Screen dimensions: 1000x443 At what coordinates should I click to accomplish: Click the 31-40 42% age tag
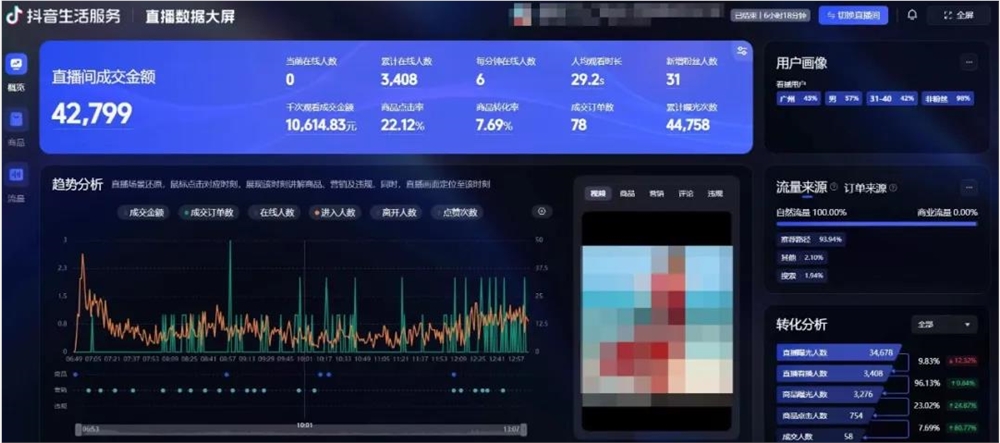tap(892, 99)
